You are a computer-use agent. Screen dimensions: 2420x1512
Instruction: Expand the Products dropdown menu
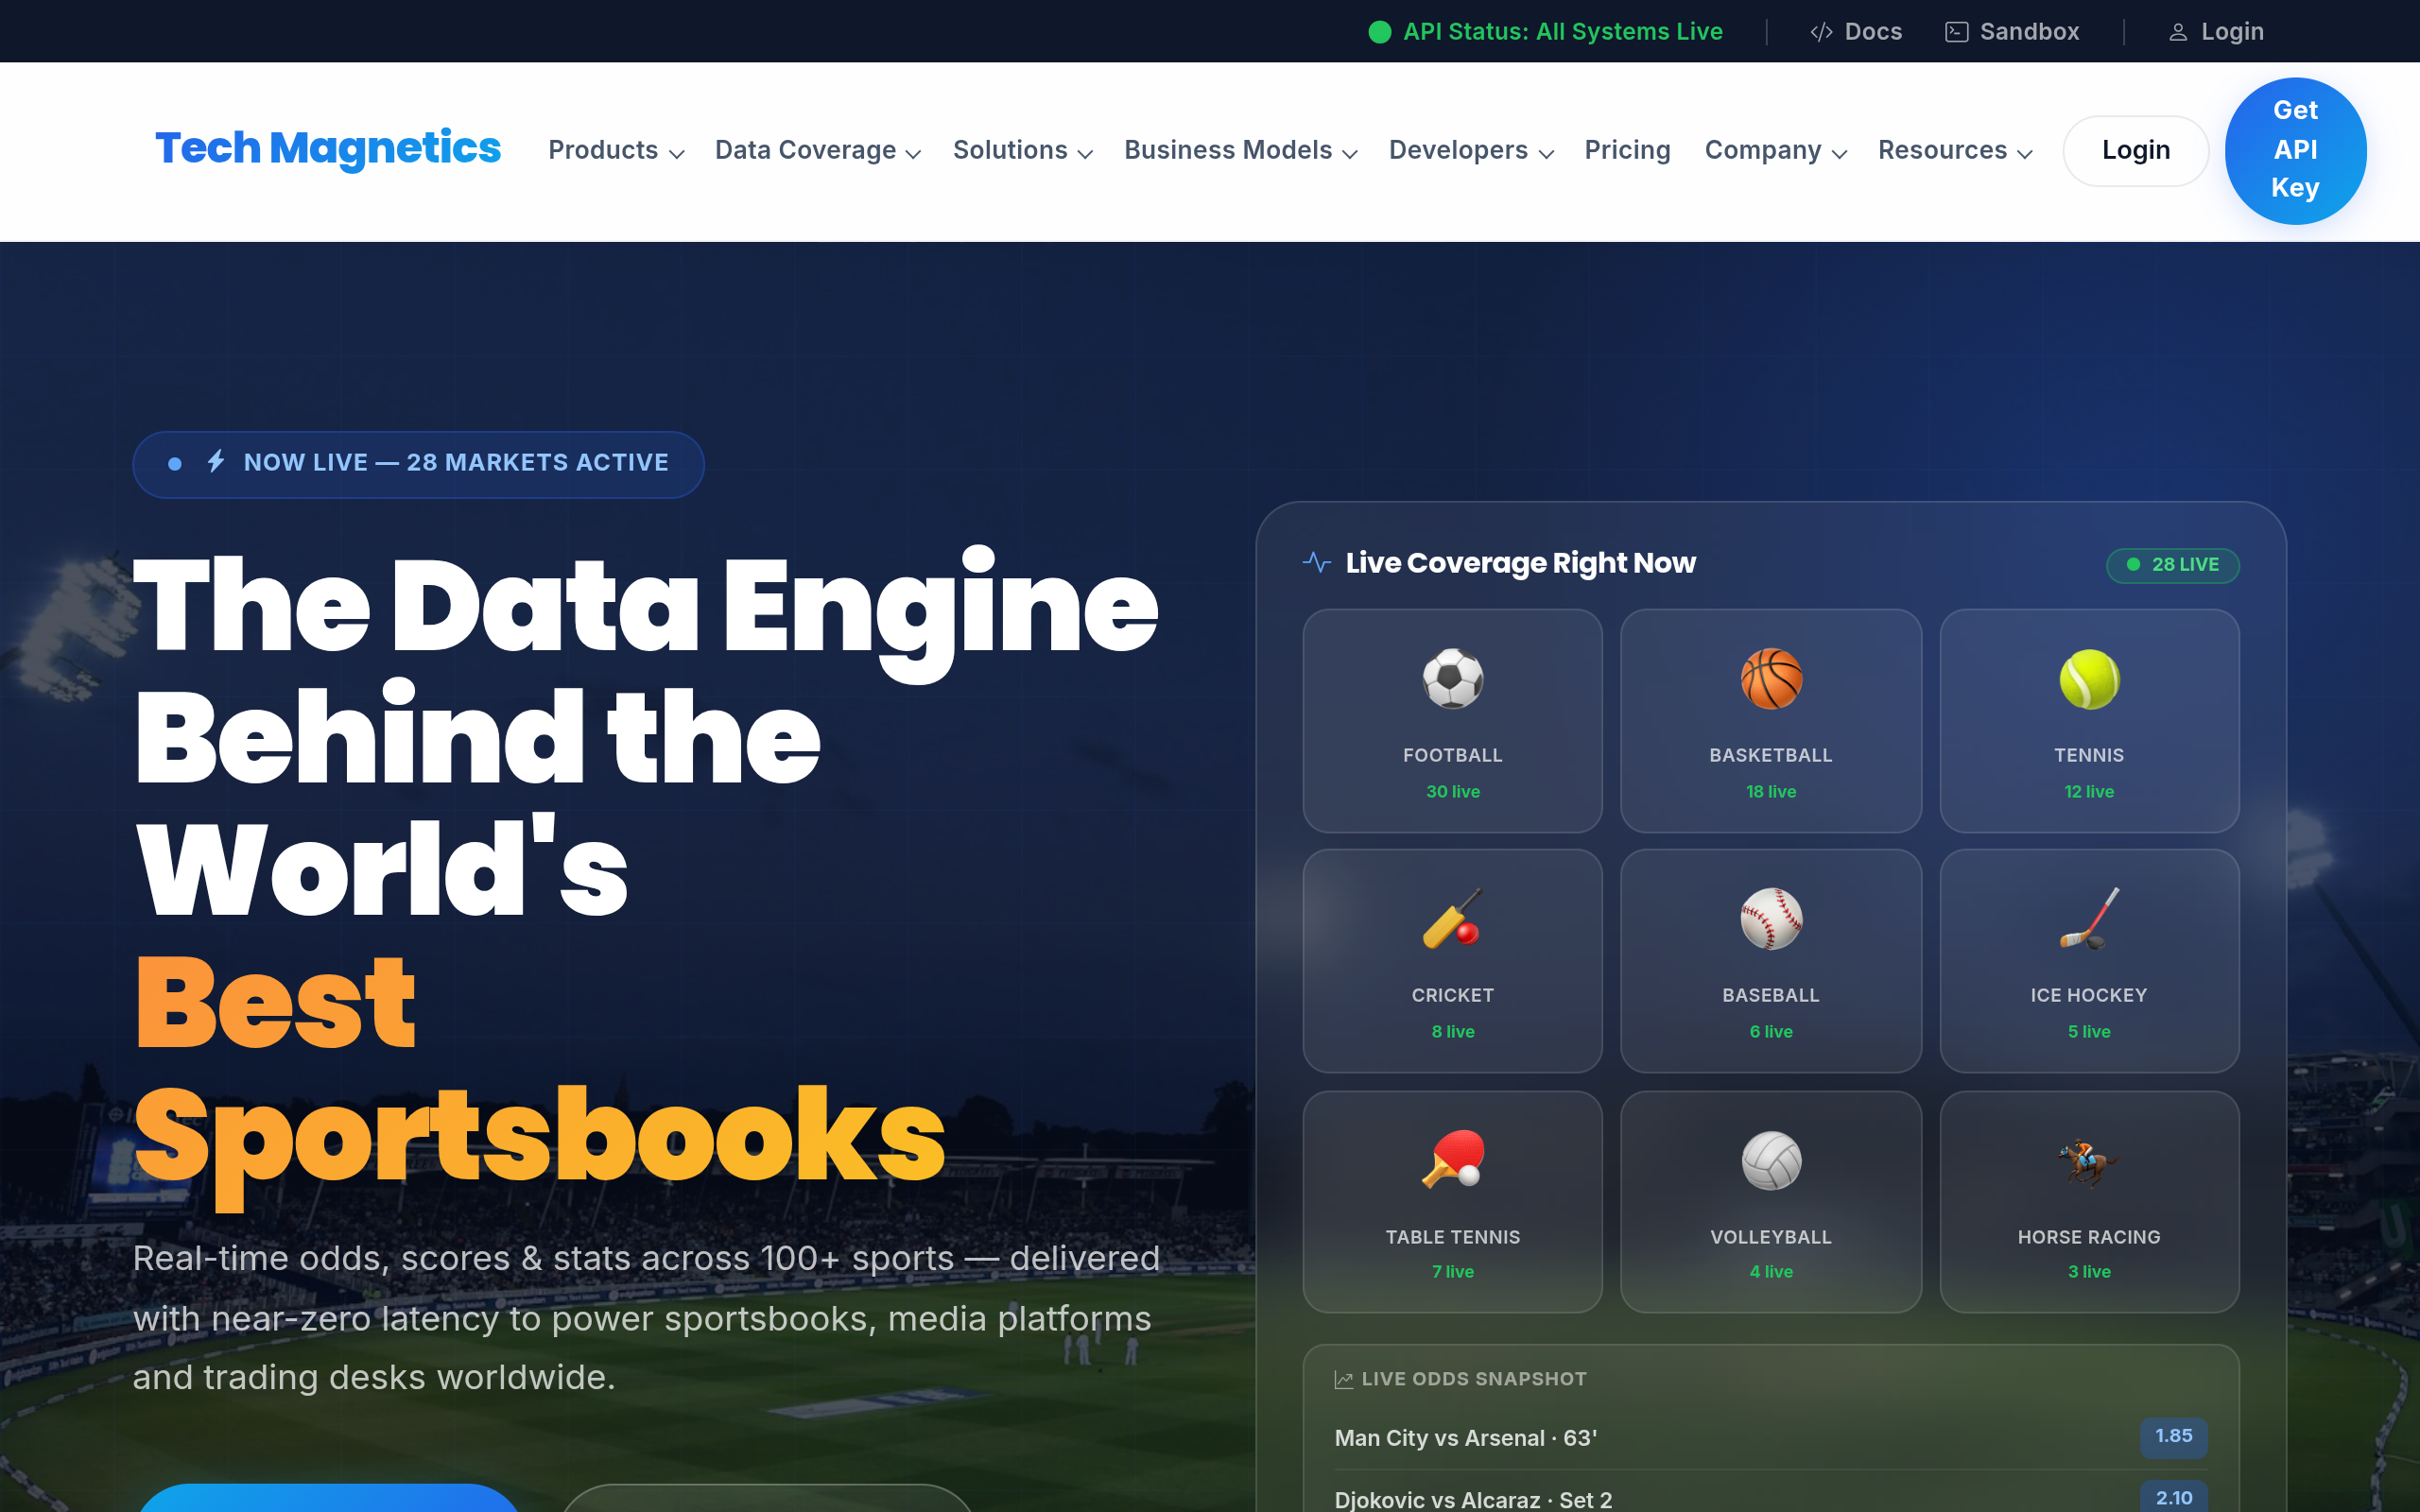coord(616,150)
